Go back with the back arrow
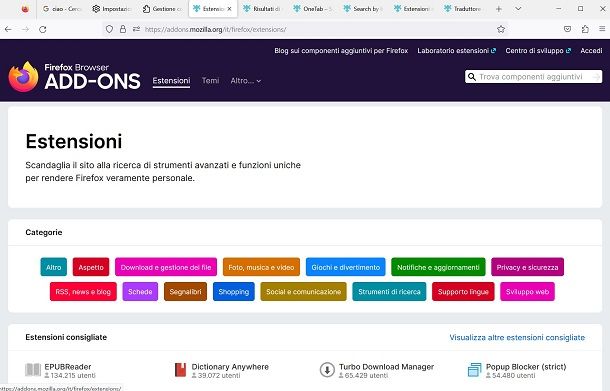The width and height of the screenshot is (610, 391). click(8, 29)
